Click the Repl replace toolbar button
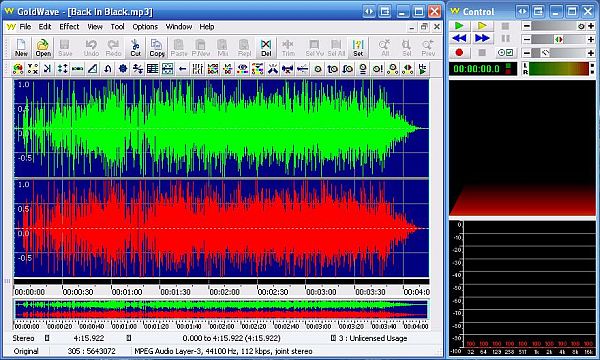Viewport: 600px width, 360px height. 244,48
